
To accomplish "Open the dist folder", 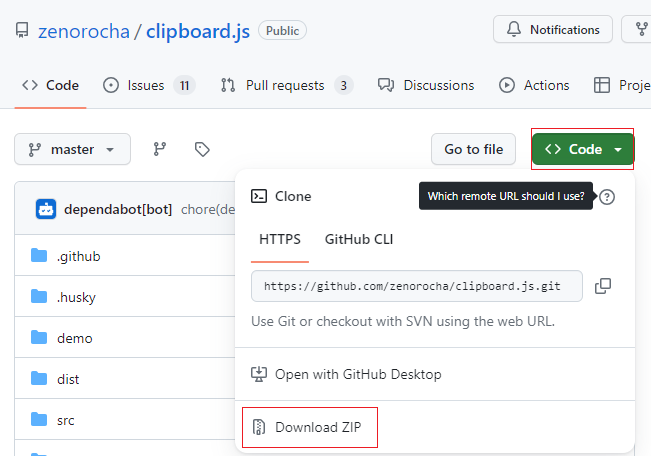I will point(68,379).
